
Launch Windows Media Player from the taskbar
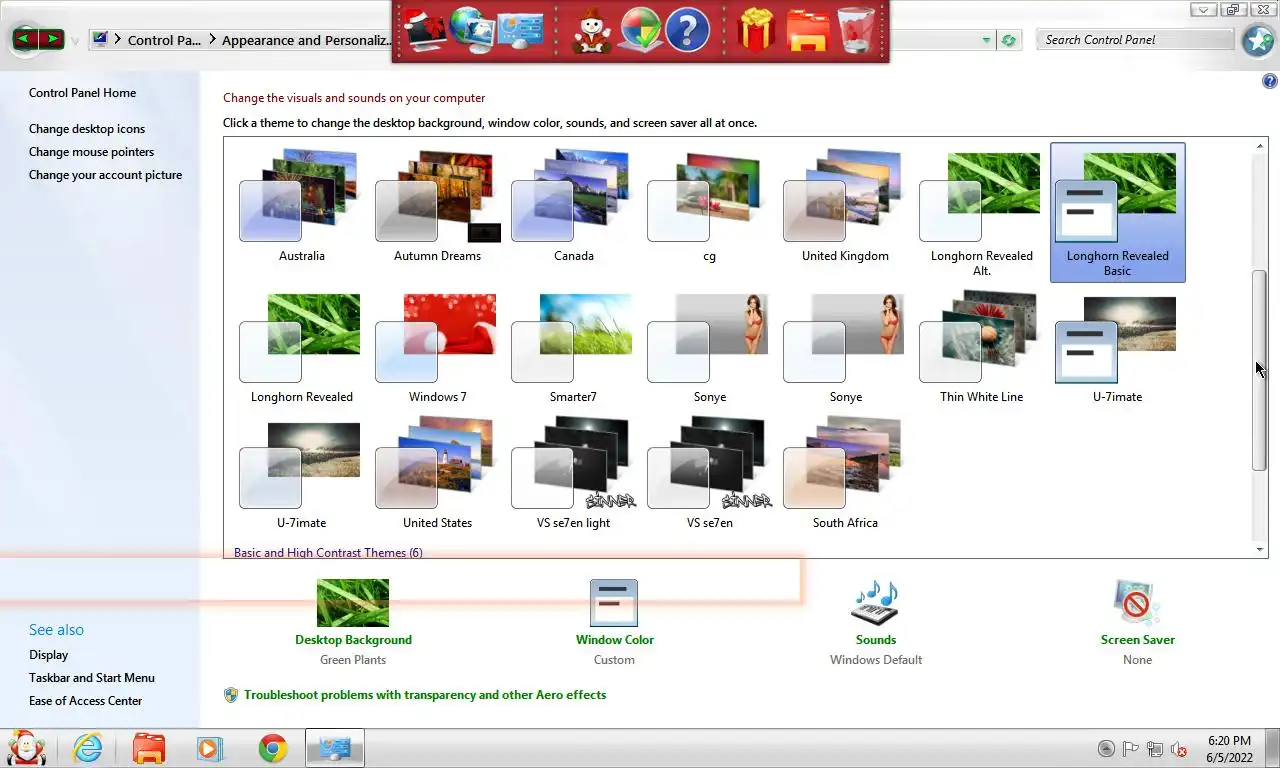(x=210, y=748)
